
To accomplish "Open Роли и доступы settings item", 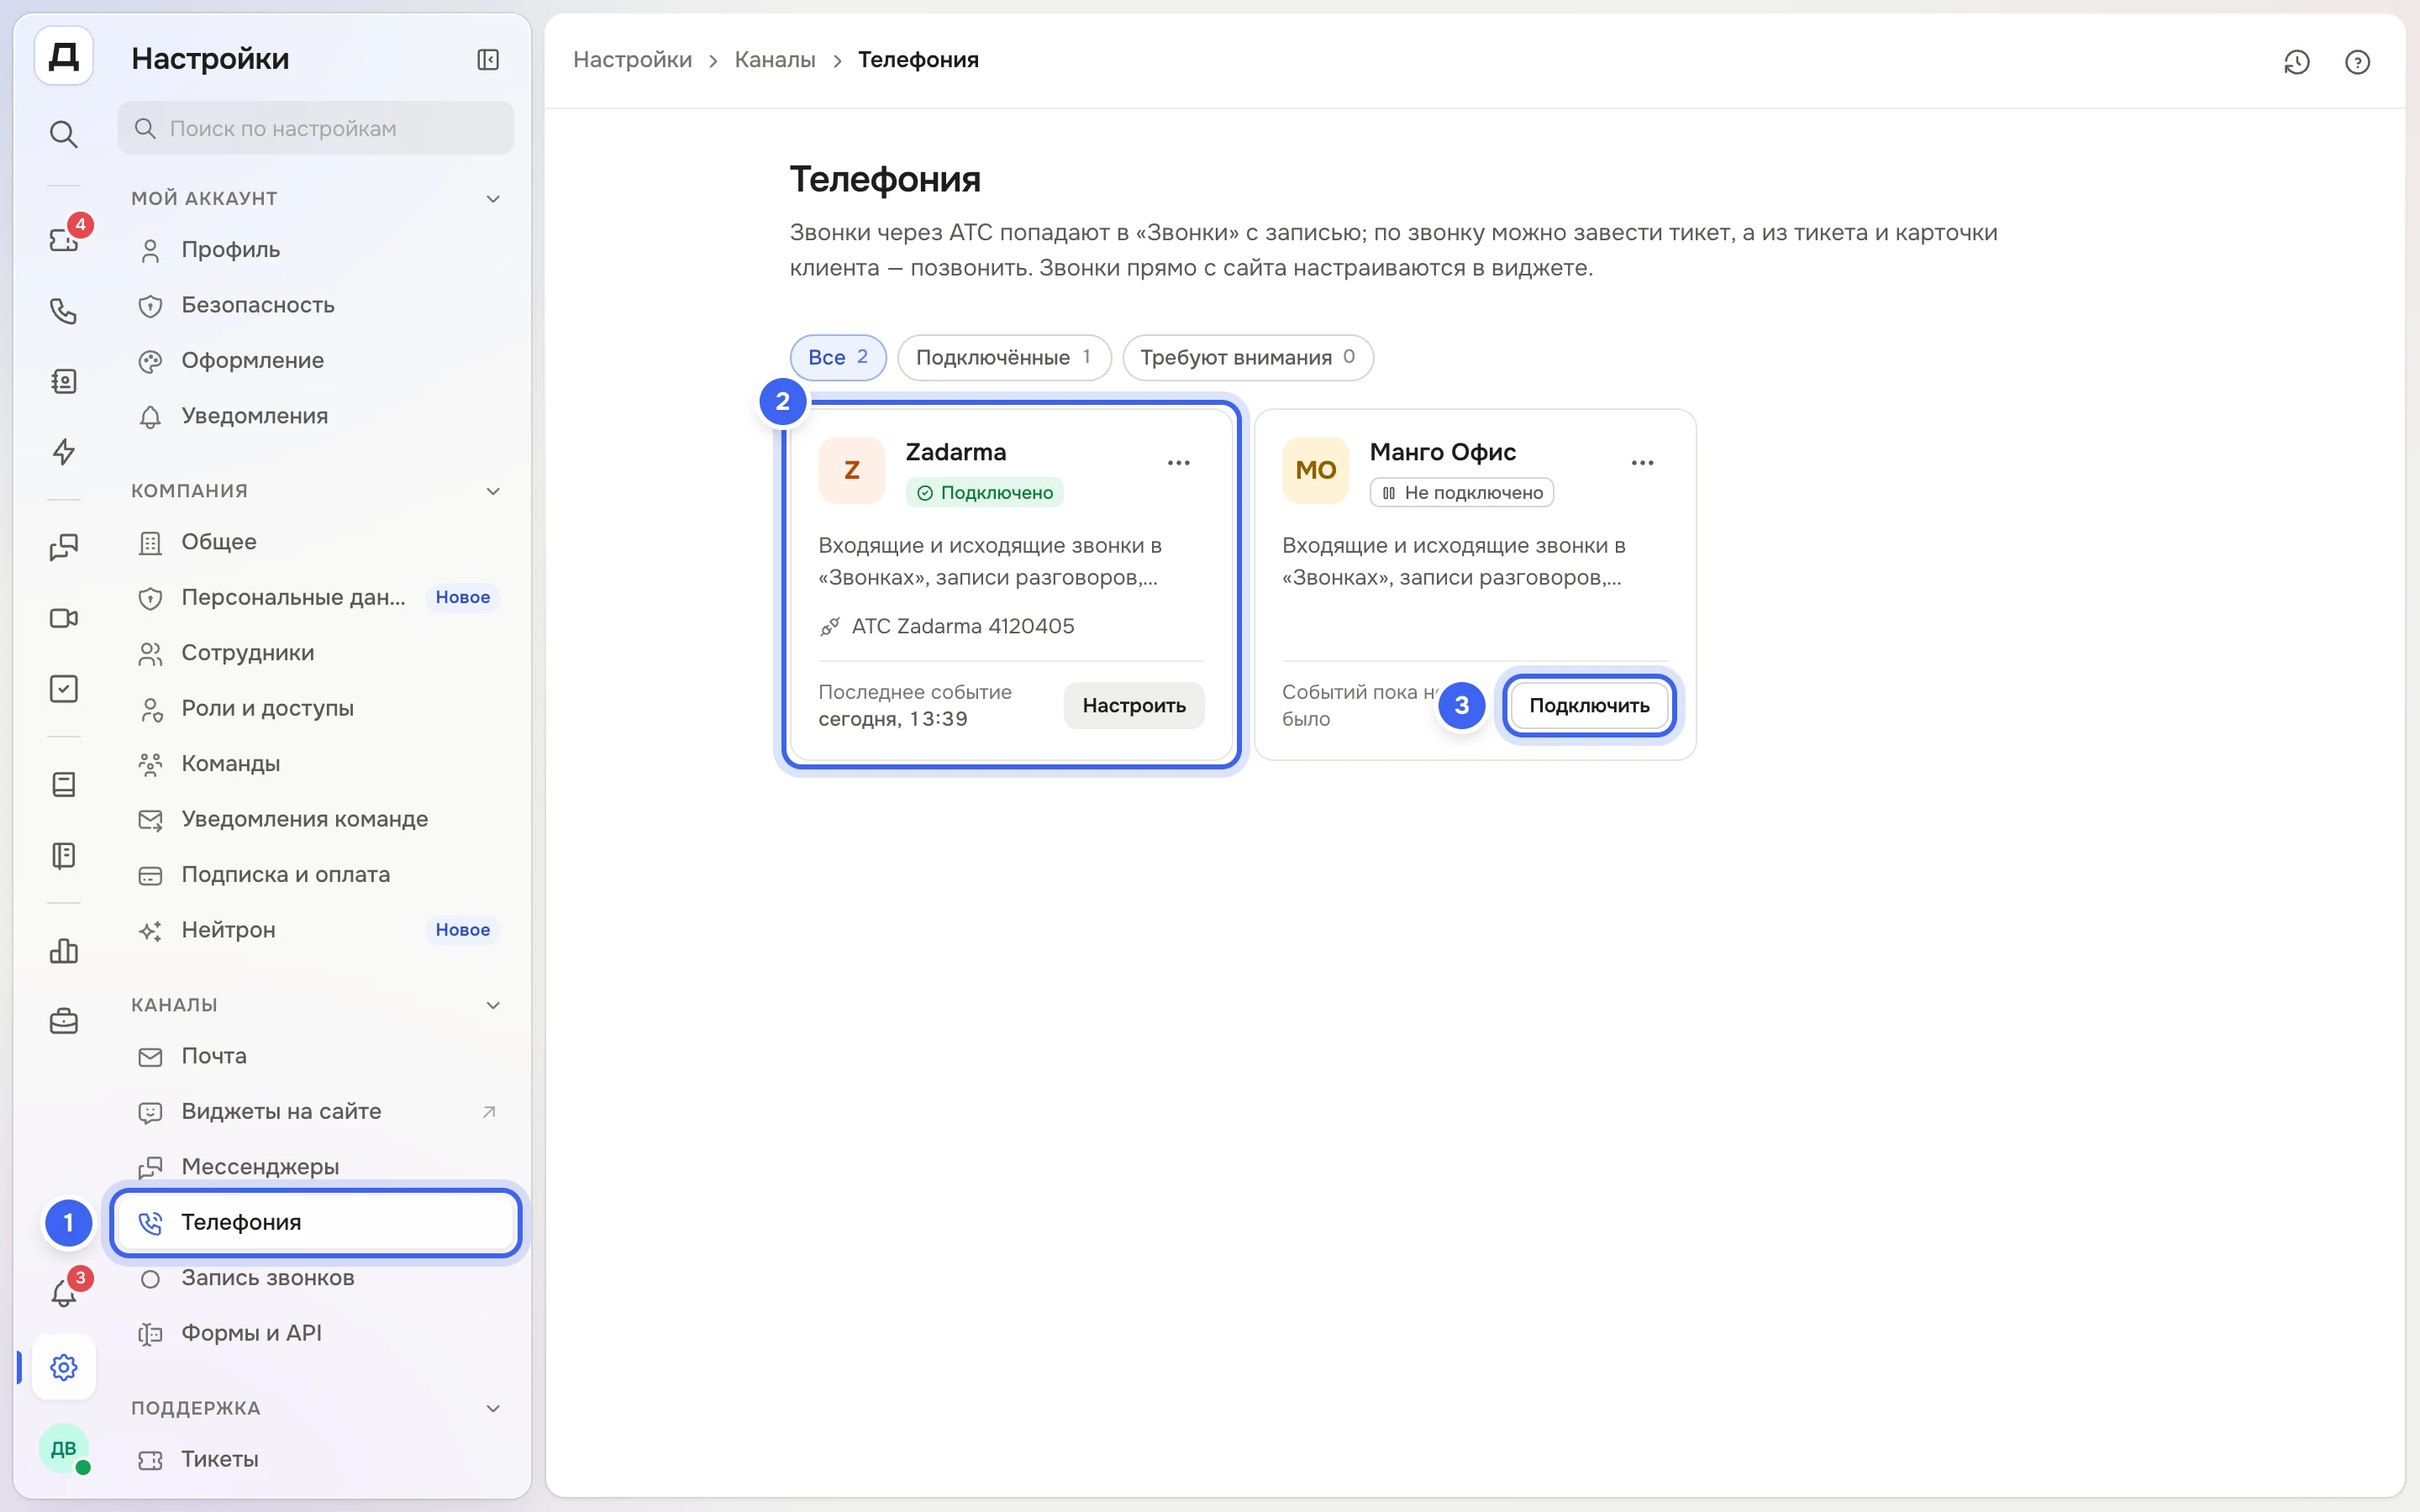I will point(316,708).
